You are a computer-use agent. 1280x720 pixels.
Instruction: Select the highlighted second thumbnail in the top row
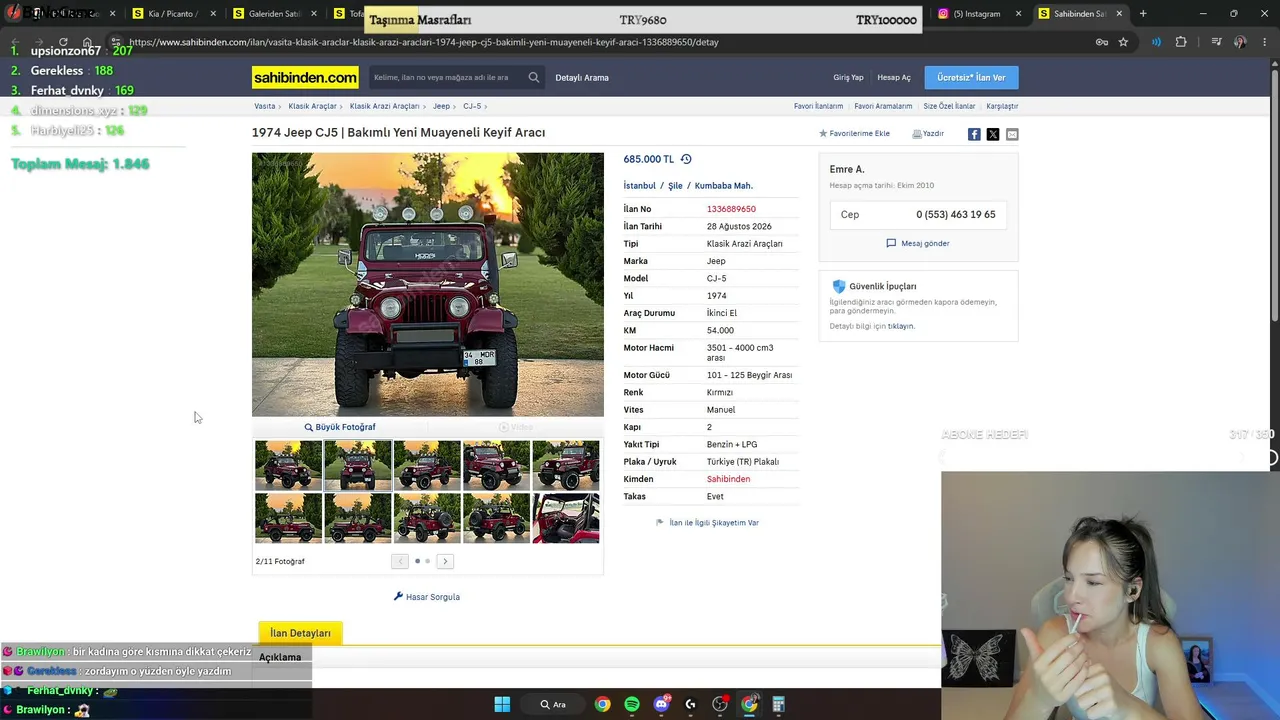(x=358, y=465)
